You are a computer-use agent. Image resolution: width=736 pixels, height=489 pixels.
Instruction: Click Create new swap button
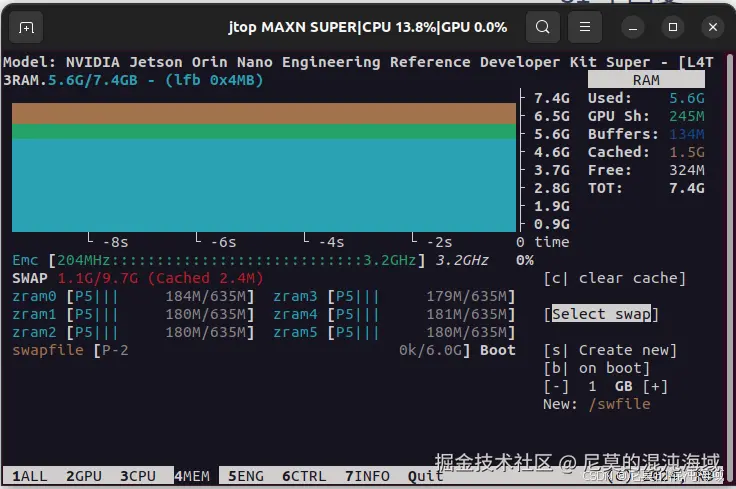(610, 350)
